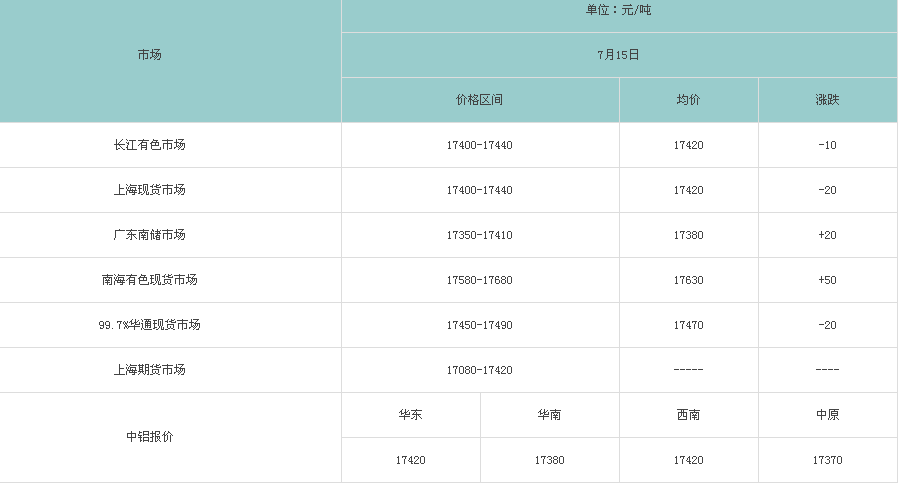Click the 广东南储市场 market name
Screen dimensions: 905x488
click(149, 235)
